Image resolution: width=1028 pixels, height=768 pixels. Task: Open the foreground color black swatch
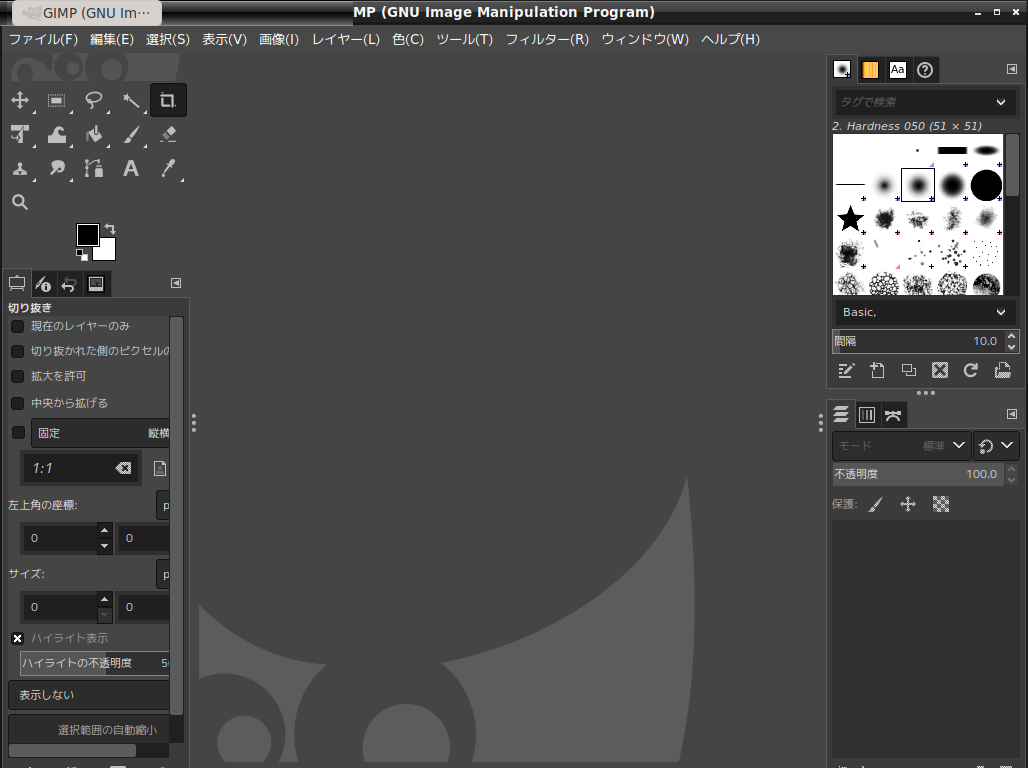pos(88,234)
